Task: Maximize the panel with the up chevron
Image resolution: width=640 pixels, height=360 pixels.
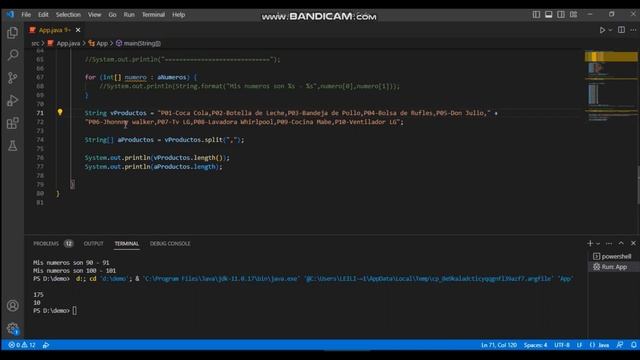Action: (621, 243)
